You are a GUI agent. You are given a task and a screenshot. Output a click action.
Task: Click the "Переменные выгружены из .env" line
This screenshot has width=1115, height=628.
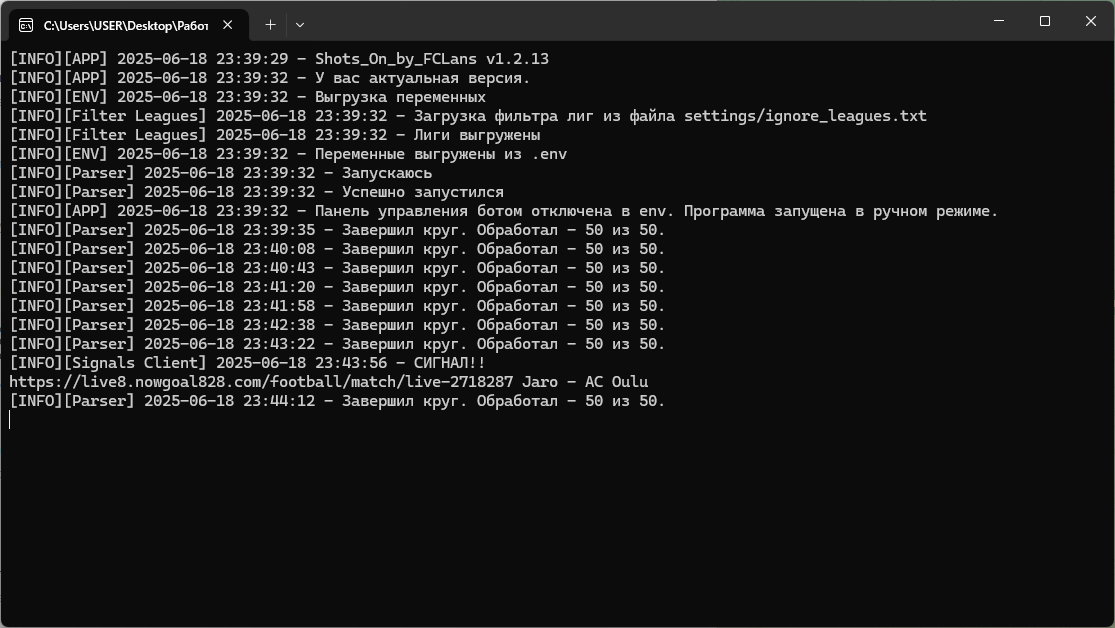(441, 154)
